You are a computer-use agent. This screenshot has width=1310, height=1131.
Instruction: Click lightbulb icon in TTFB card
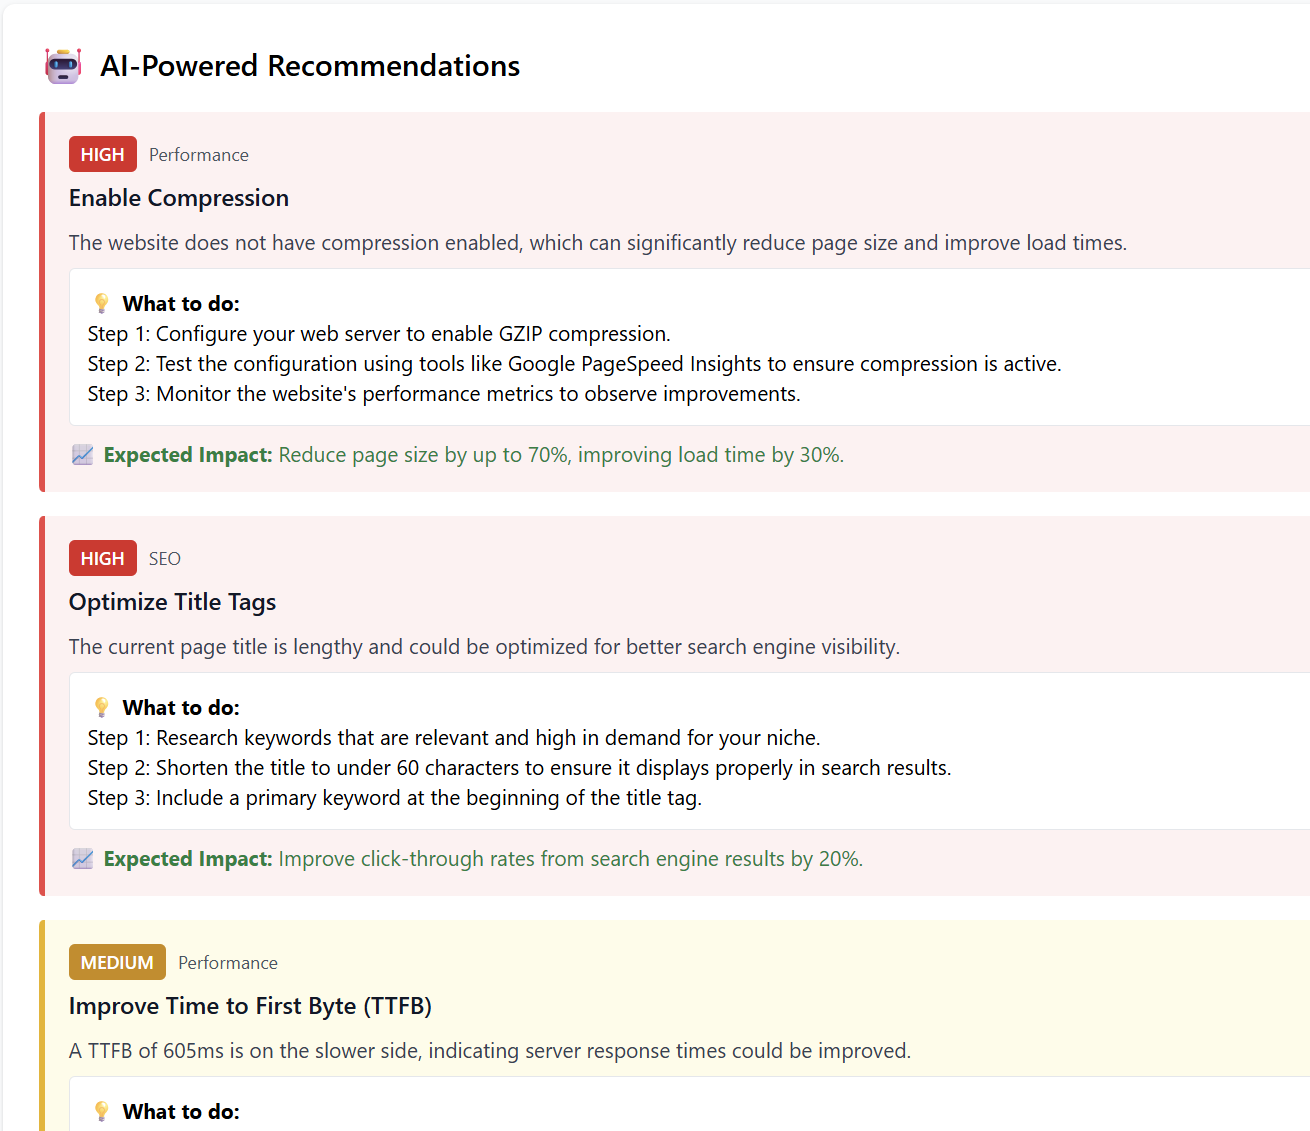click(101, 1111)
